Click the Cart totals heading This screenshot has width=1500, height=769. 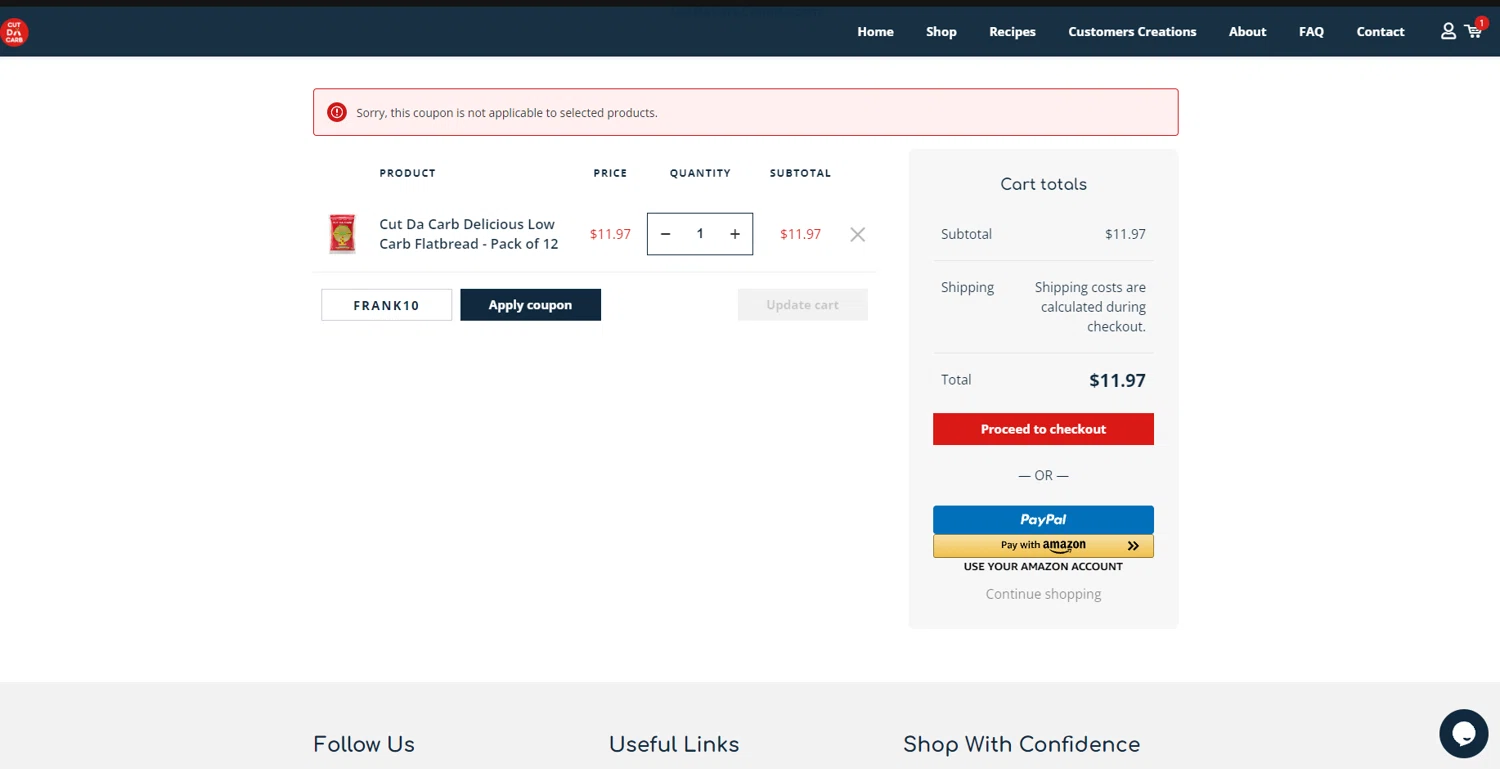1043,184
